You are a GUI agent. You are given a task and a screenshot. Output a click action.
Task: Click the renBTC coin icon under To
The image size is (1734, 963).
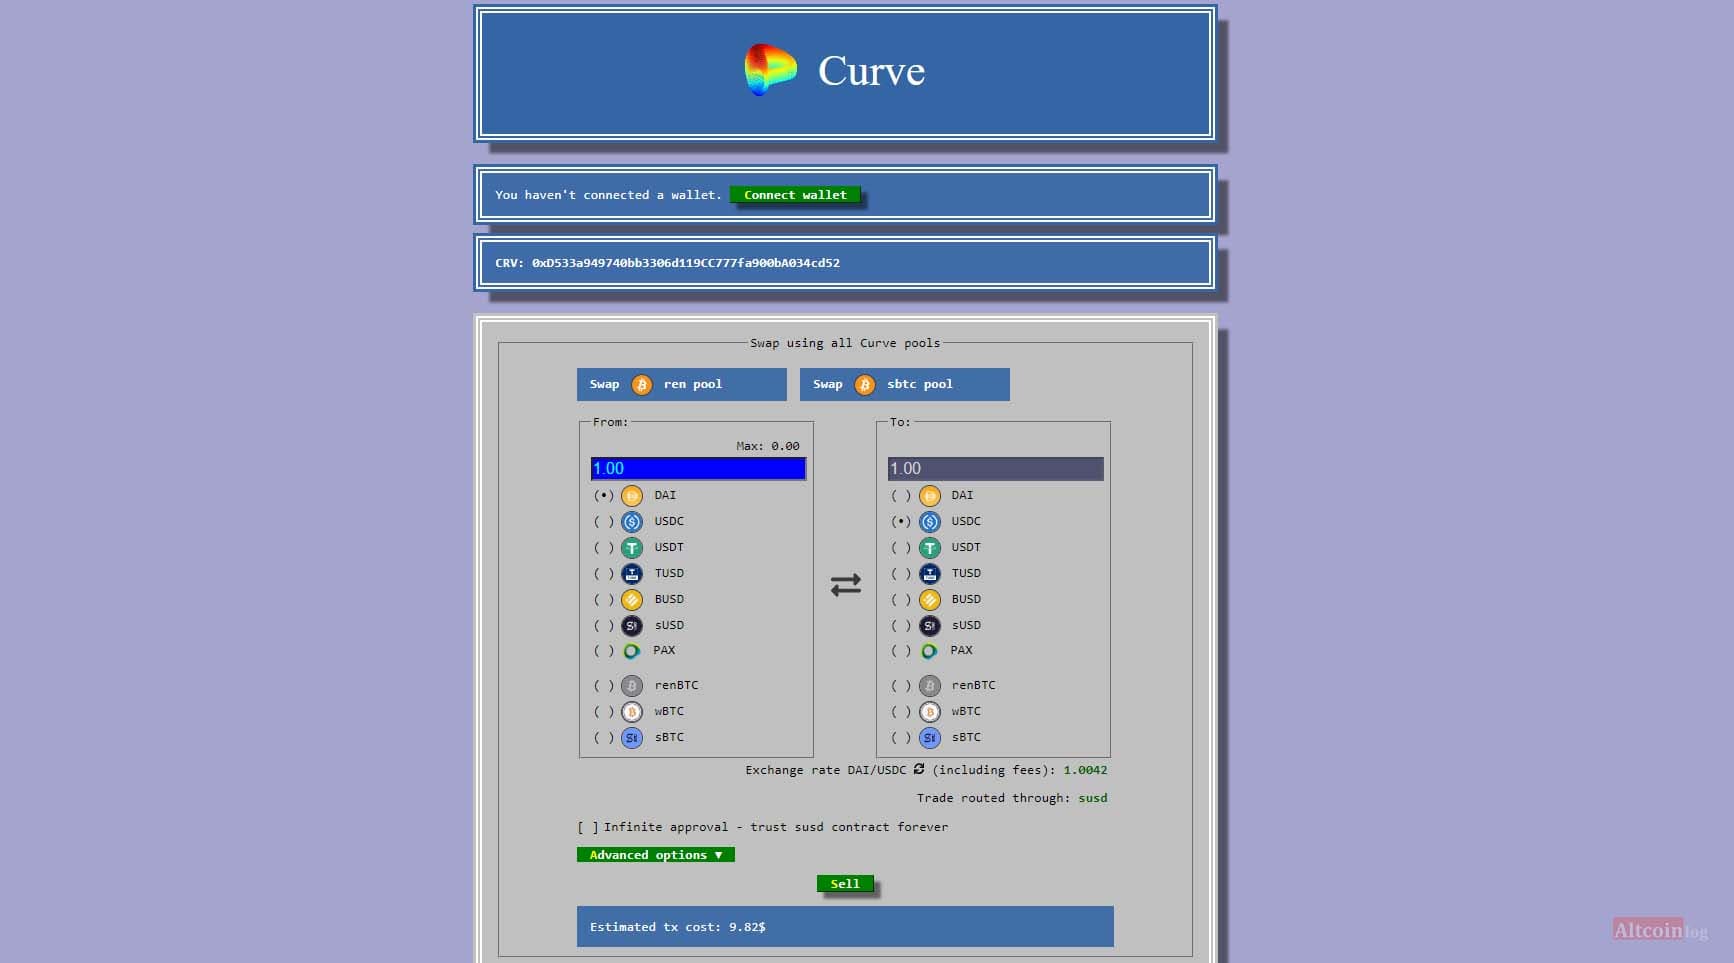pyautogui.click(x=930, y=686)
